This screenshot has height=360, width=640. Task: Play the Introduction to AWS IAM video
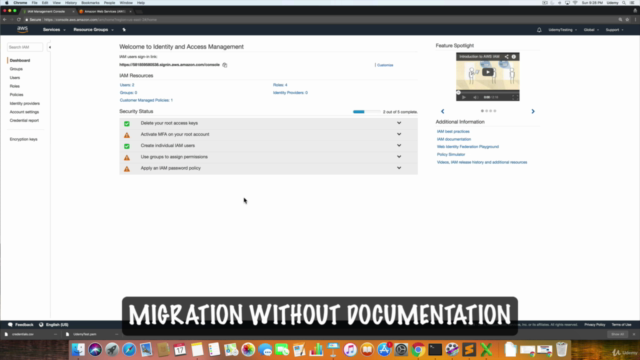(487, 72)
